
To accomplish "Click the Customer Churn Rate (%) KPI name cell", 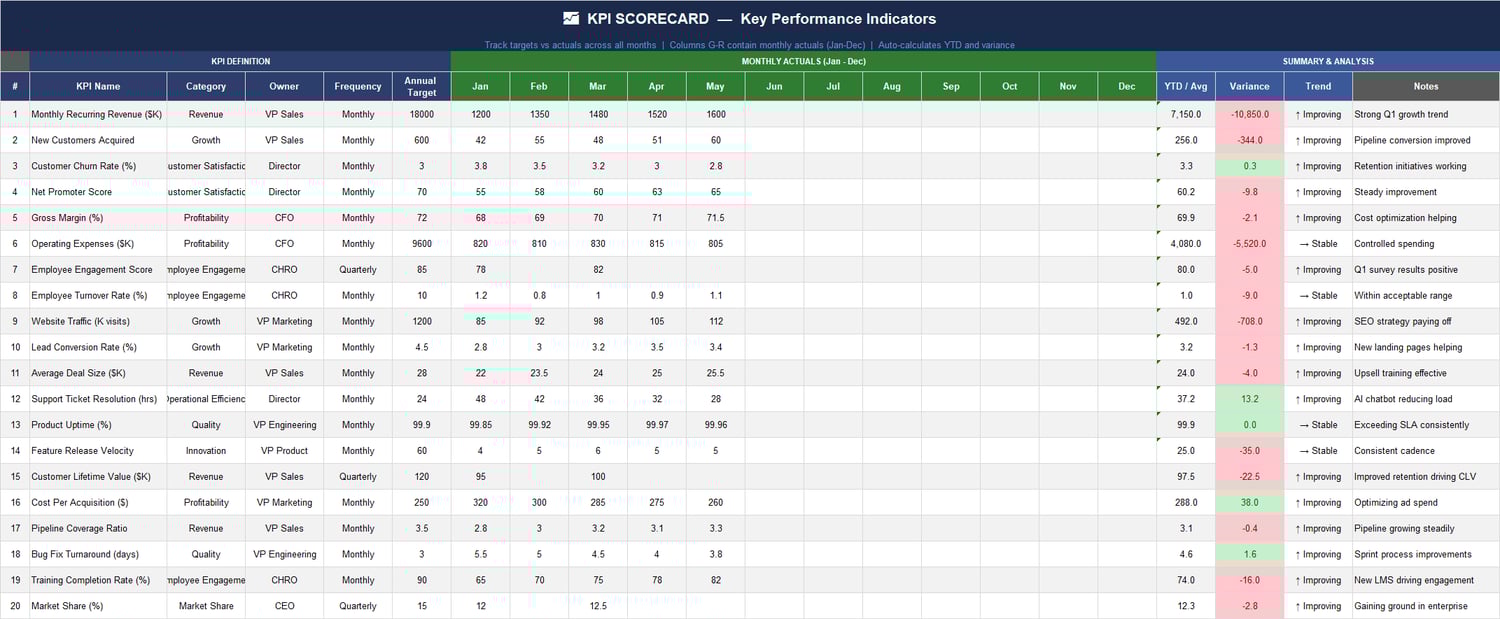I will 97,165.
